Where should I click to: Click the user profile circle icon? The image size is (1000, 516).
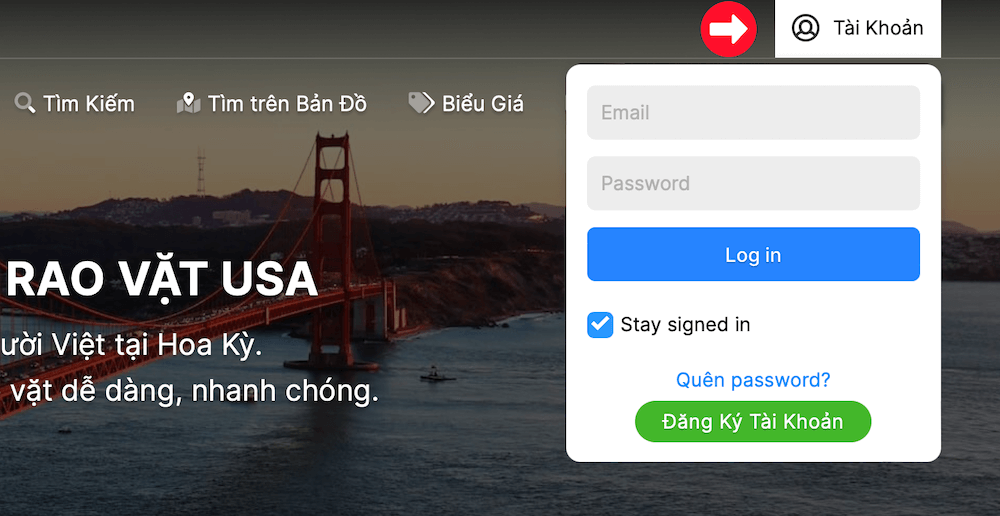805,28
